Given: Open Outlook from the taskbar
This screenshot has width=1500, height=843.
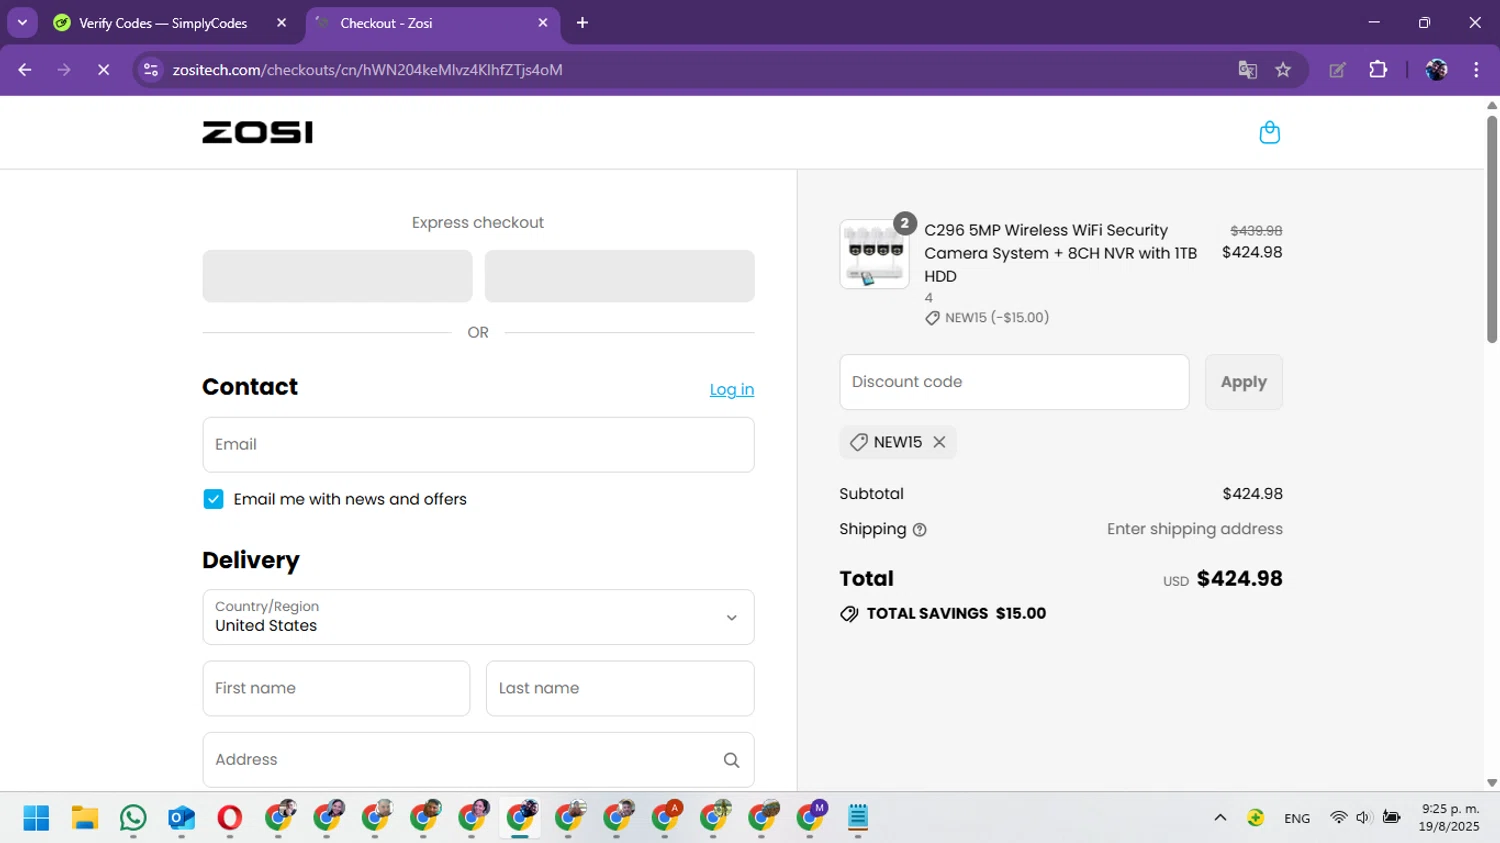Looking at the screenshot, I should [181, 818].
